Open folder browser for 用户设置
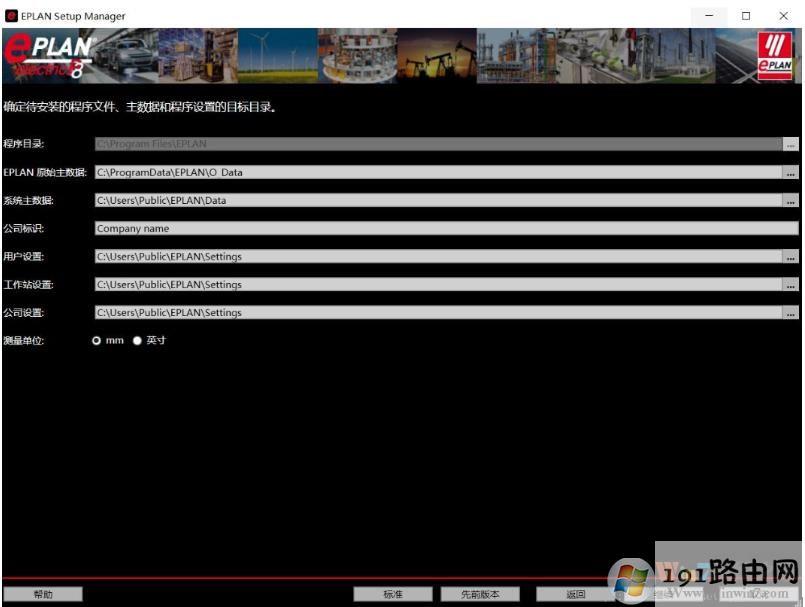Viewport: 805px width, 607px height. pos(791,256)
